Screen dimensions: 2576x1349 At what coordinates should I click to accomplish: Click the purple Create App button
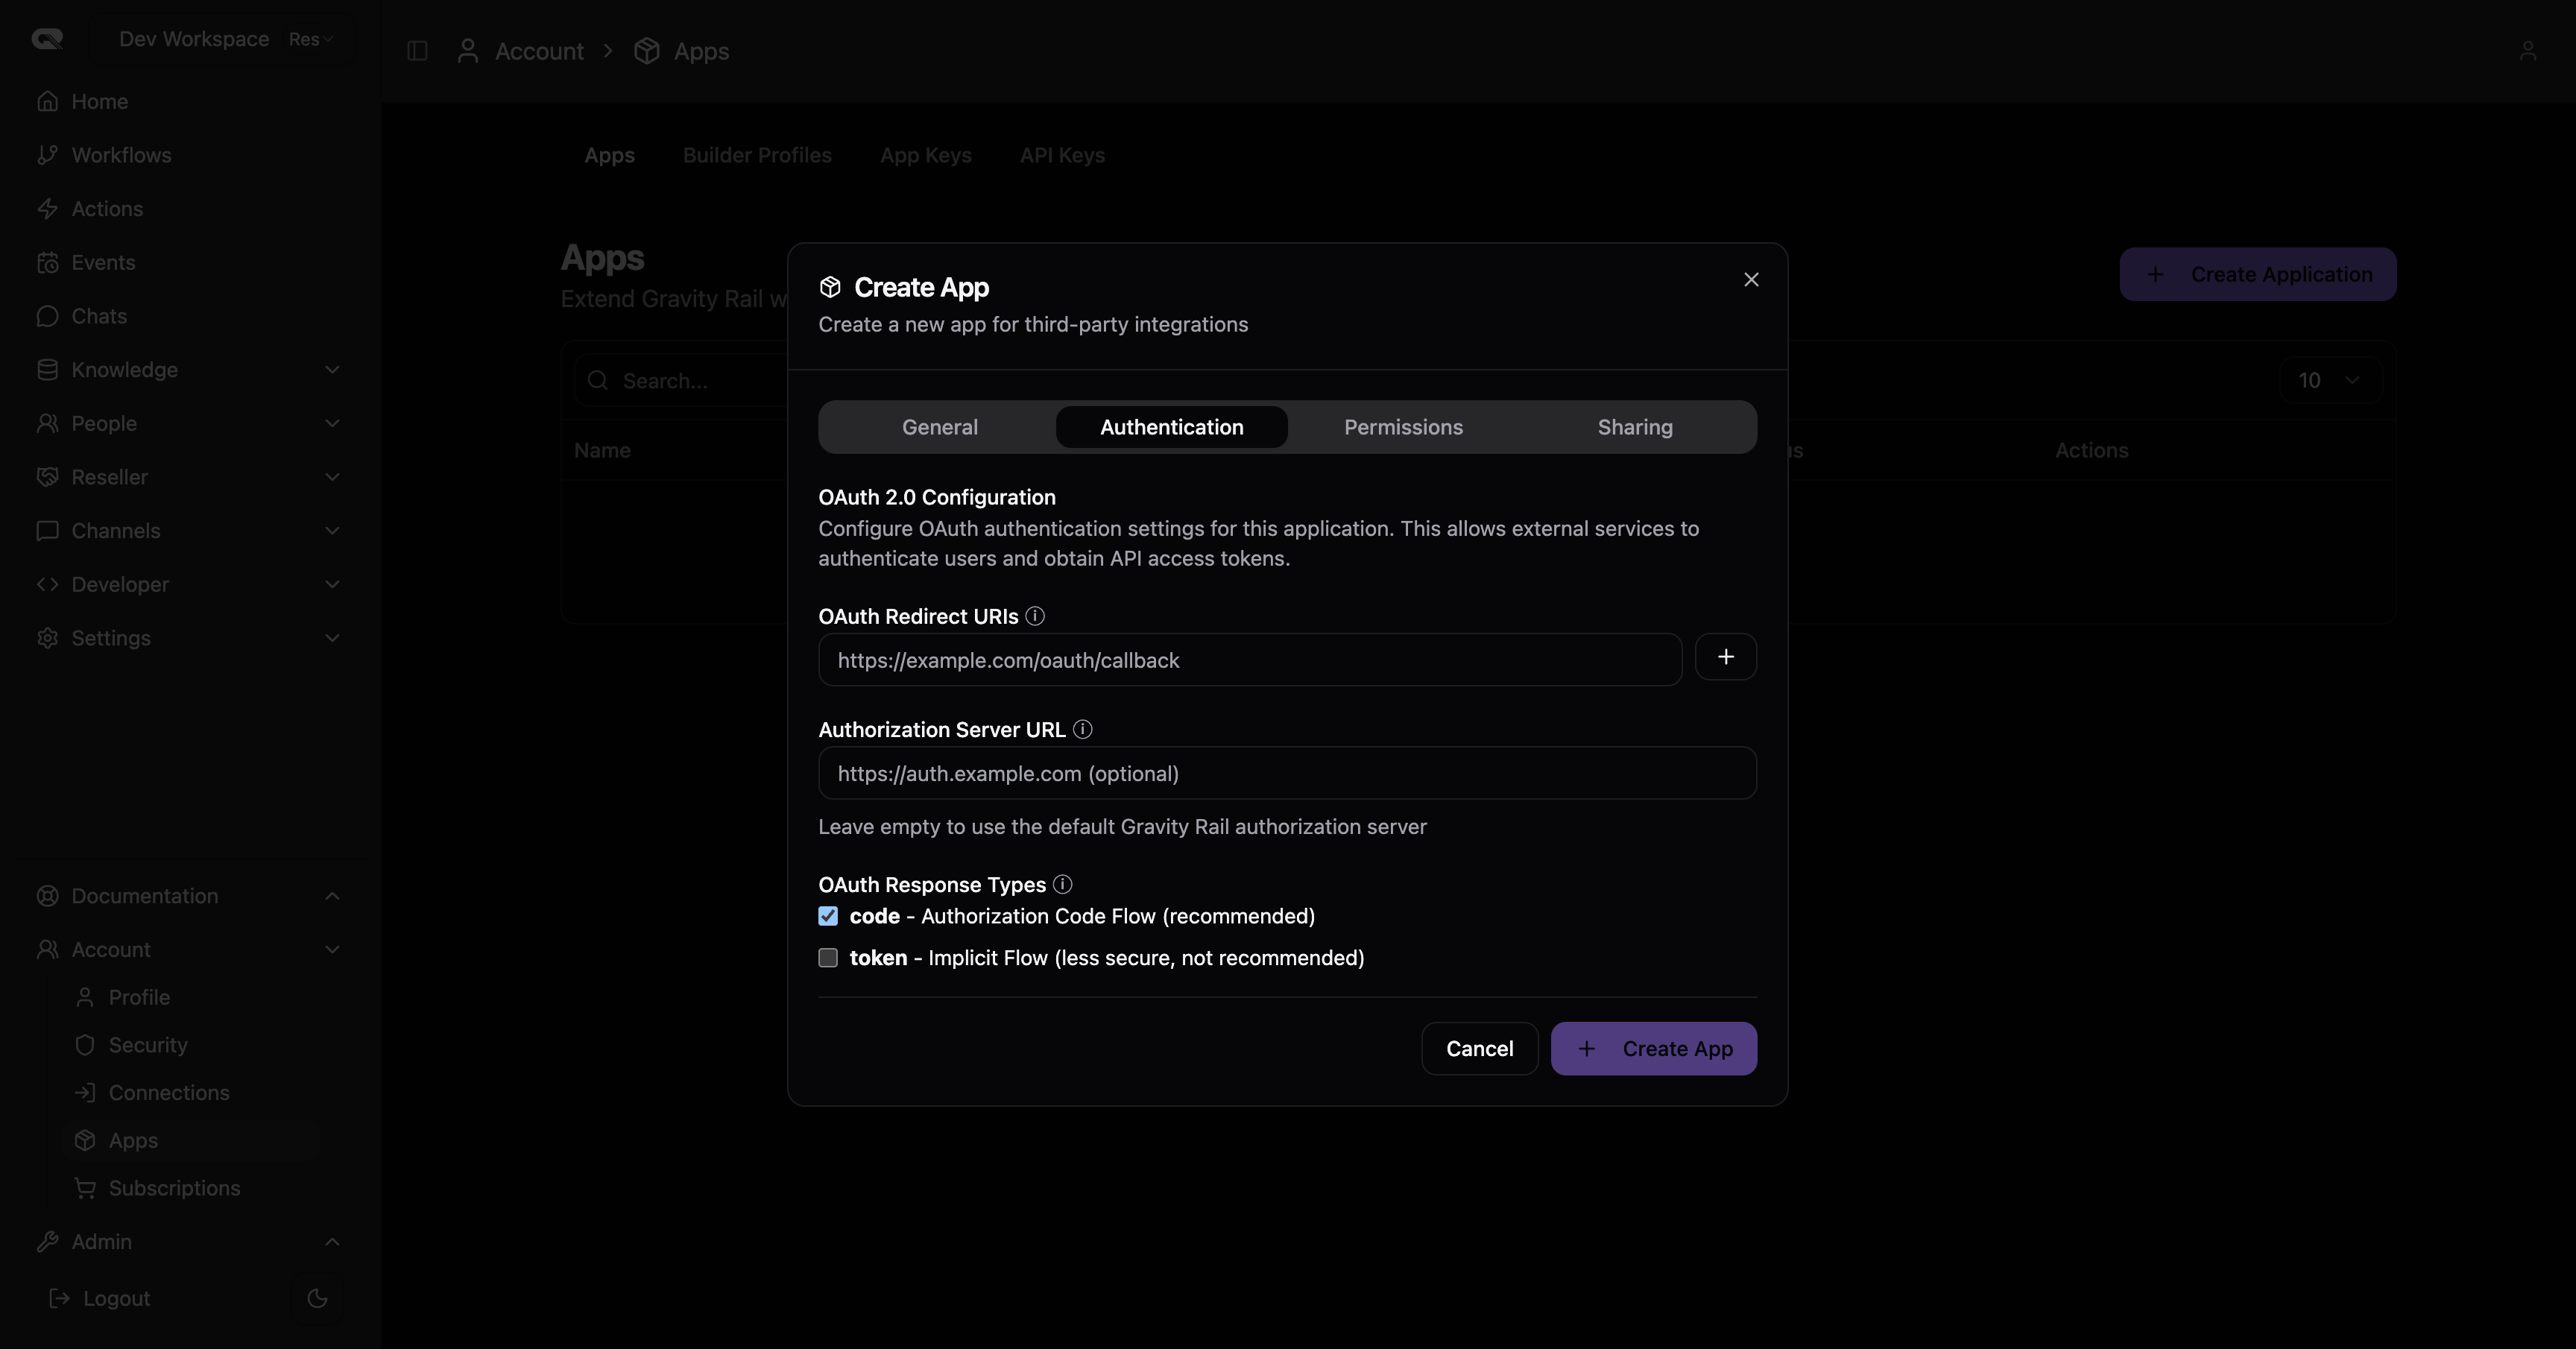click(x=1653, y=1048)
